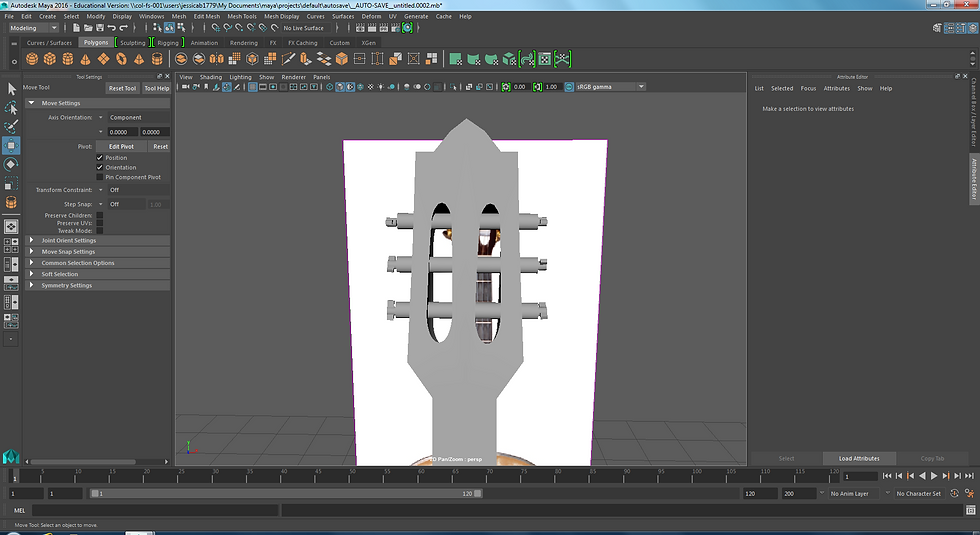The height and width of the screenshot is (535, 980).
Task: Click the Load Attributes button
Action: coord(859,458)
